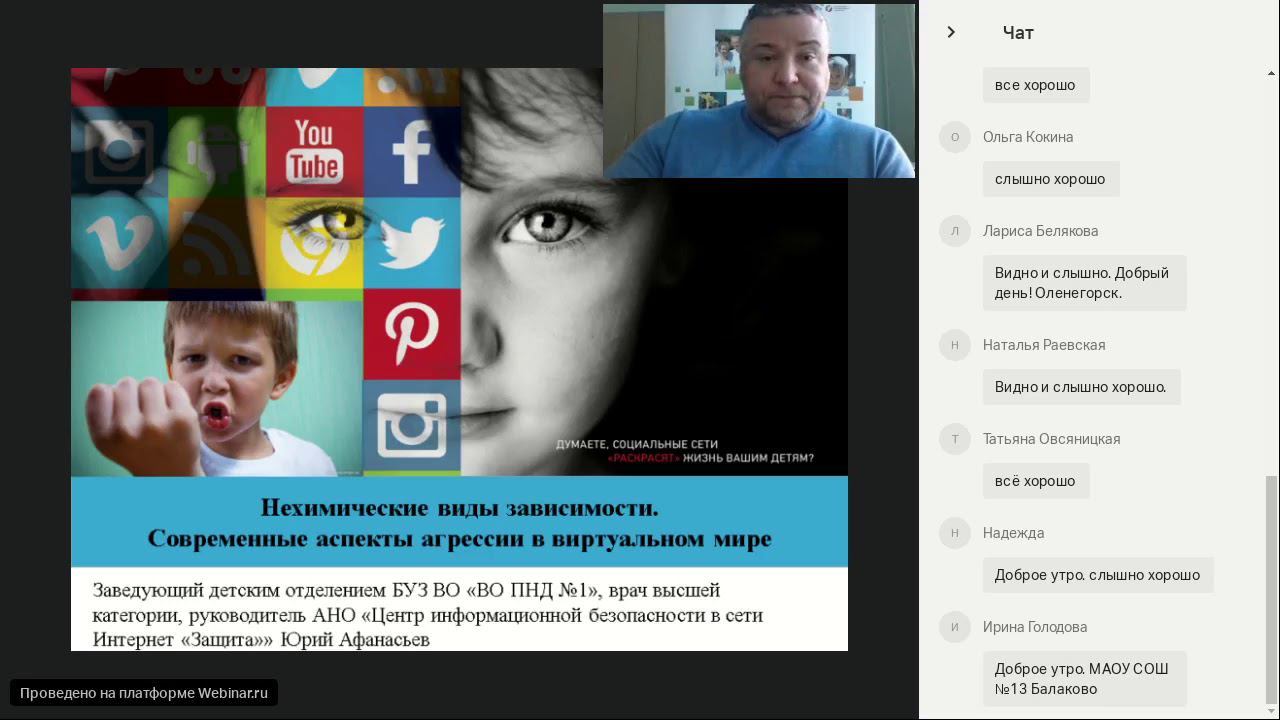Click the Android robot icon on the slide

(217, 152)
